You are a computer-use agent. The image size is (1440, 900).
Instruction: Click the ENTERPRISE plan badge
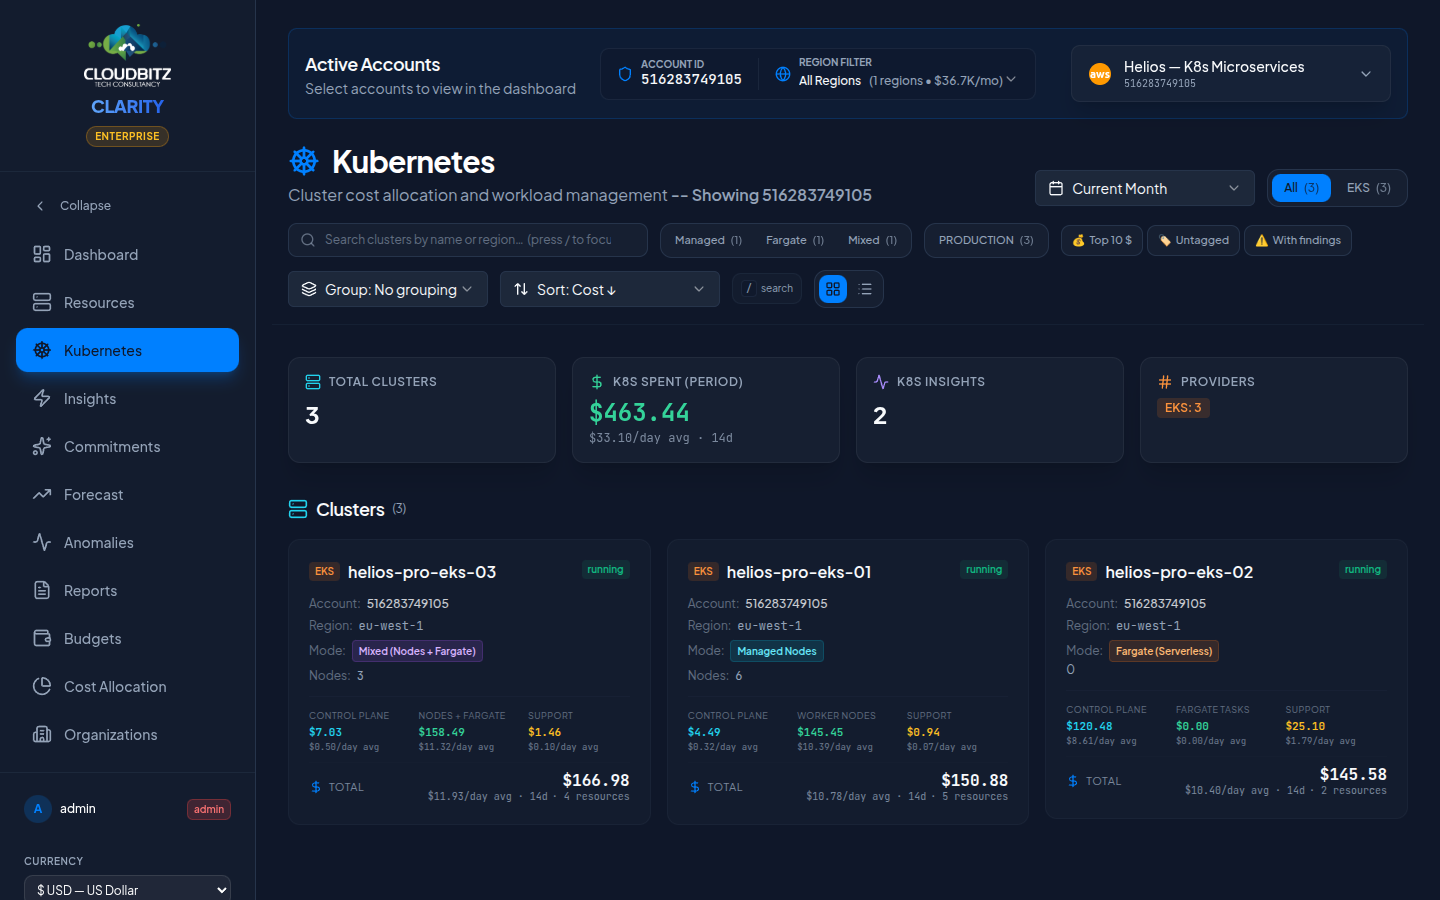pos(127,136)
